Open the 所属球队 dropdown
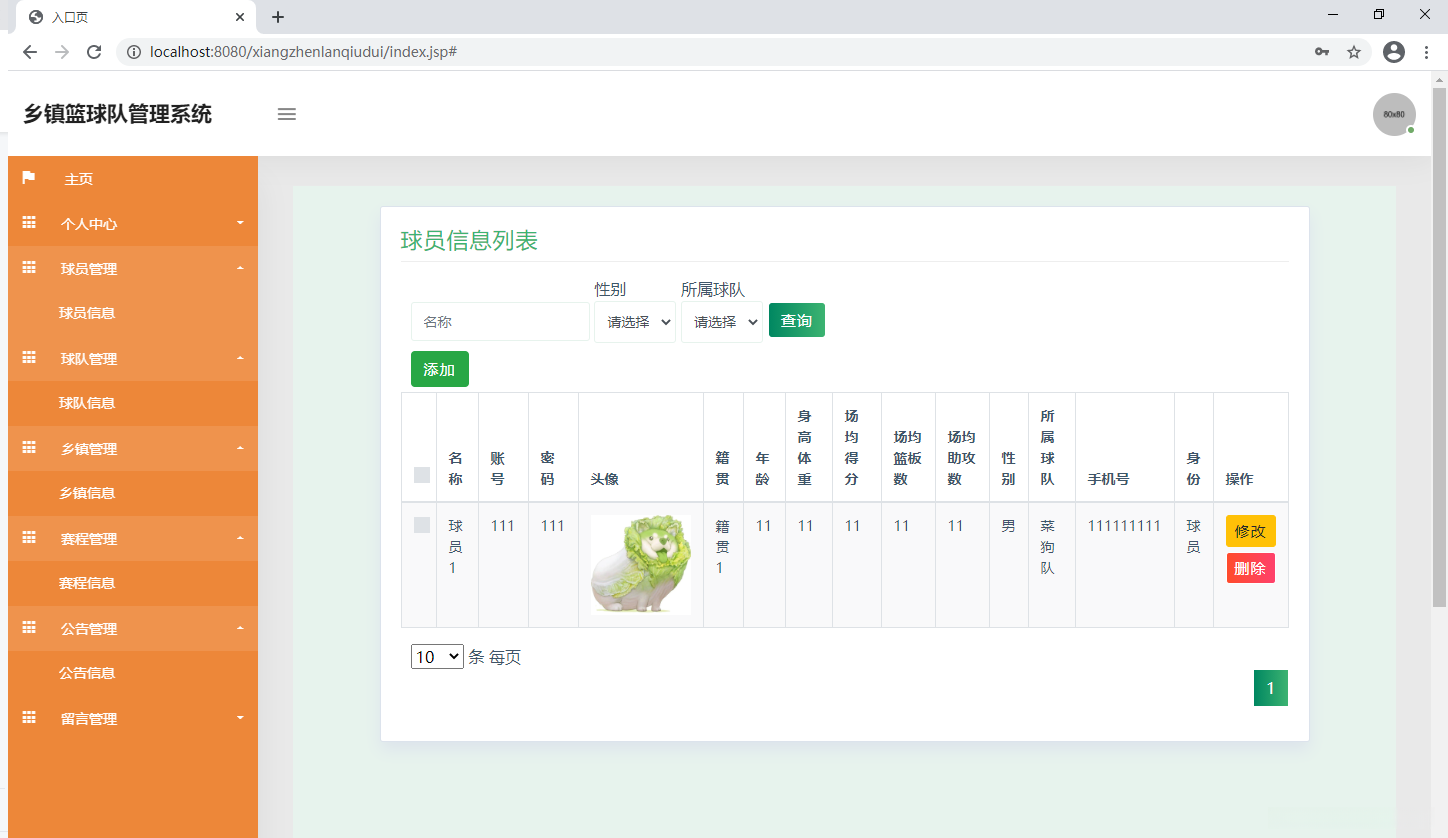The width and height of the screenshot is (1448, 838). [721, 321]
